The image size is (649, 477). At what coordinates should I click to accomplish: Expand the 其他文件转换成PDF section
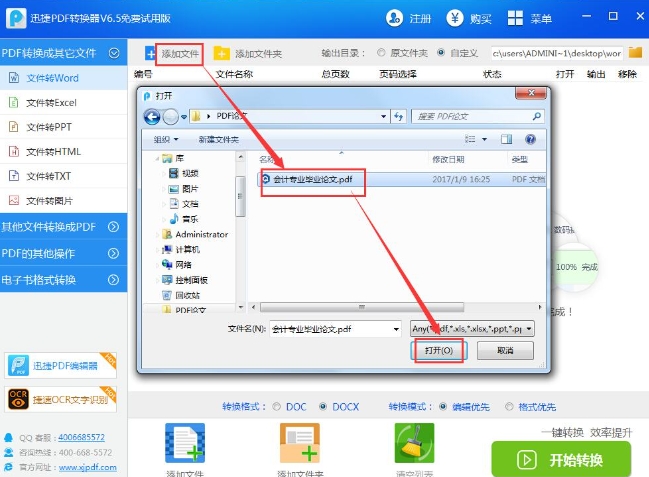[113, 226]
